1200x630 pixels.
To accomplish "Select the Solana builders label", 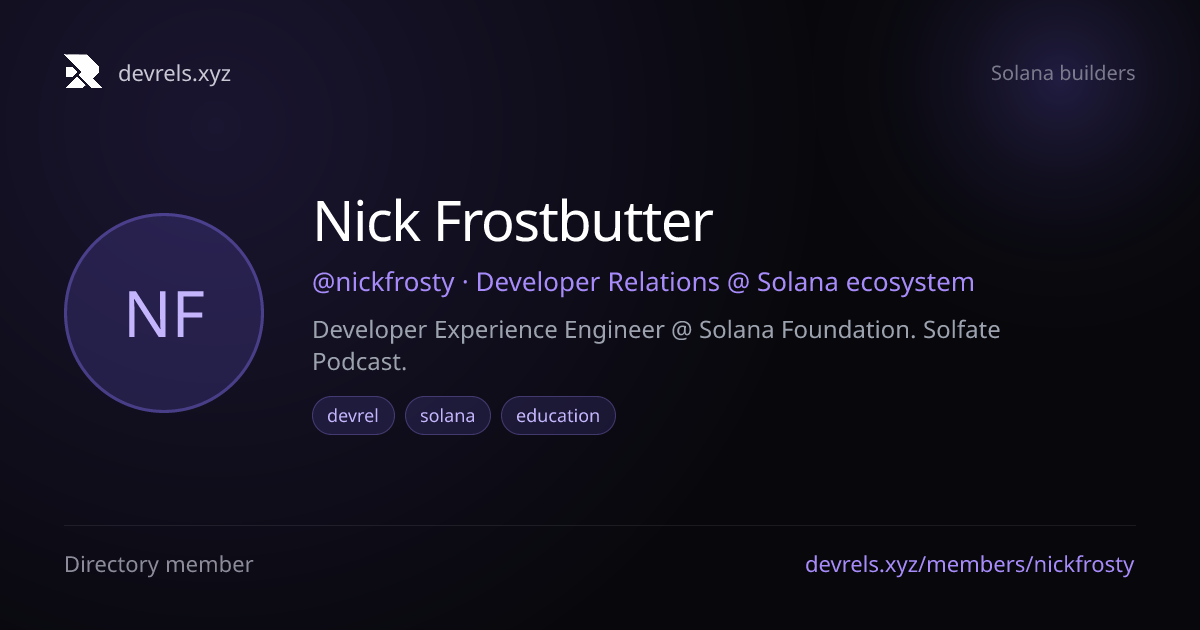I will [1063, 73].
